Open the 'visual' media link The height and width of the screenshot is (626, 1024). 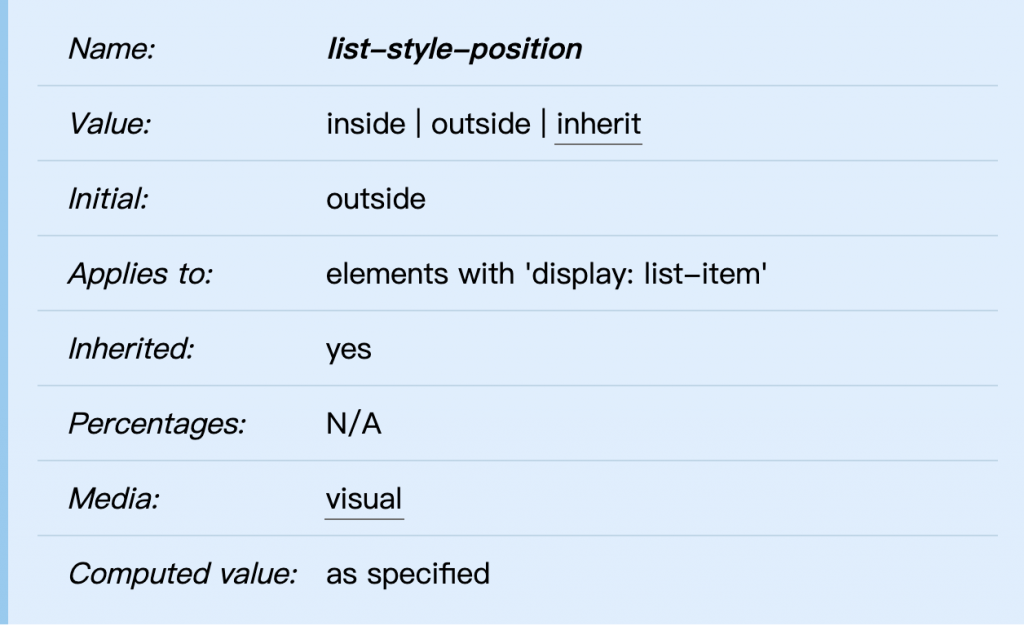[x=364, y=499]
